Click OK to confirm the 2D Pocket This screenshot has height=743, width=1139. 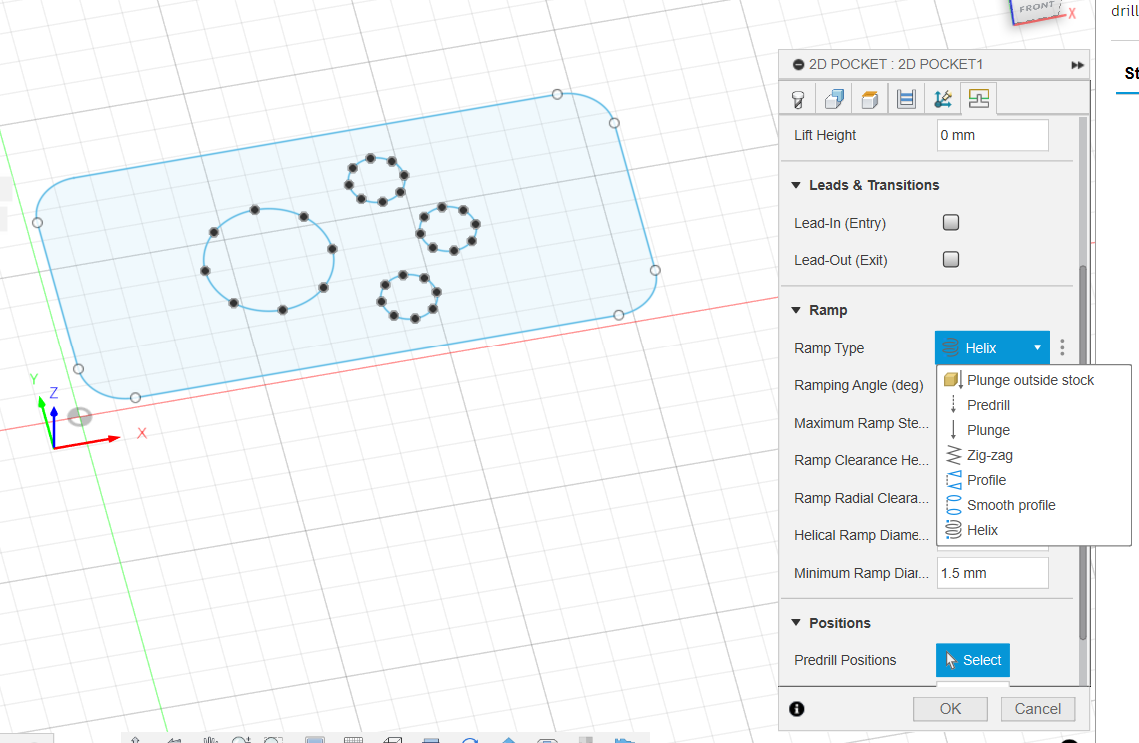pos(950,709)
